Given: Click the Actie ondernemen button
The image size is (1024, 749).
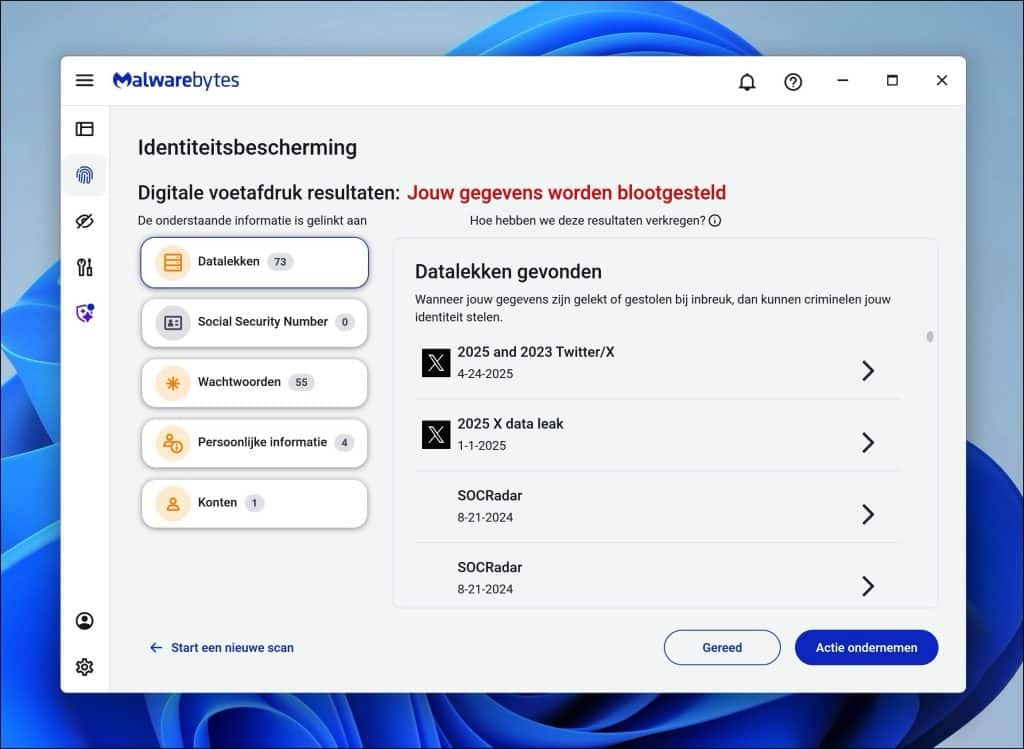Looking at the screenshot, I should tap(866, 647).
